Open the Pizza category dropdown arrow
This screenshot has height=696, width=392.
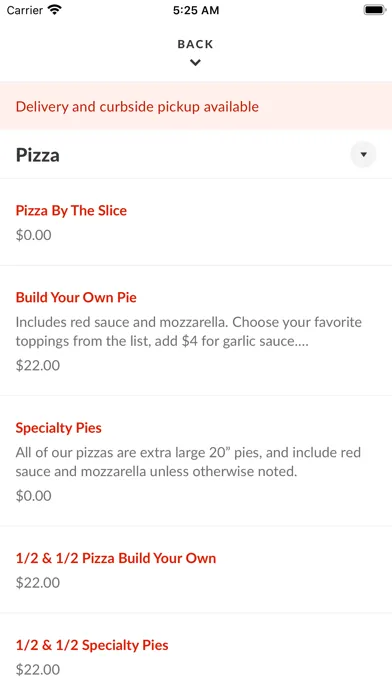(x=363, y=155)
